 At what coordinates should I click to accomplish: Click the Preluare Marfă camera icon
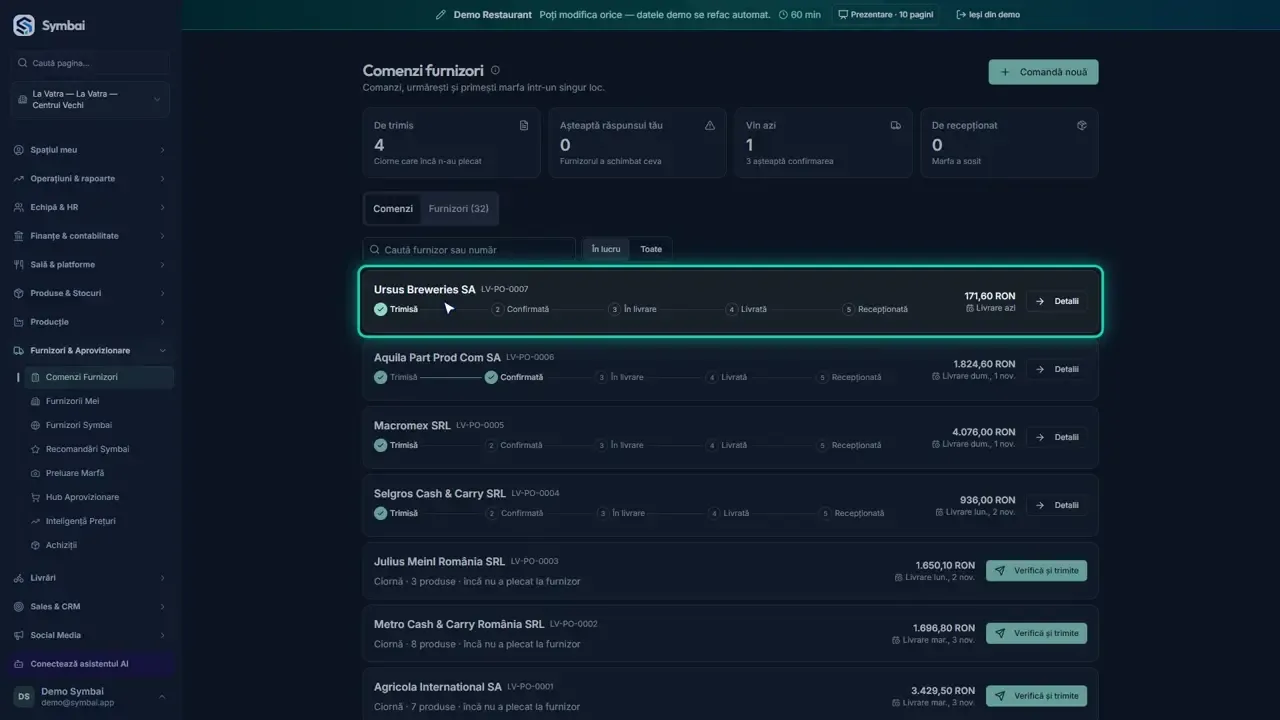pyautogui.click(x=36, y=473)
